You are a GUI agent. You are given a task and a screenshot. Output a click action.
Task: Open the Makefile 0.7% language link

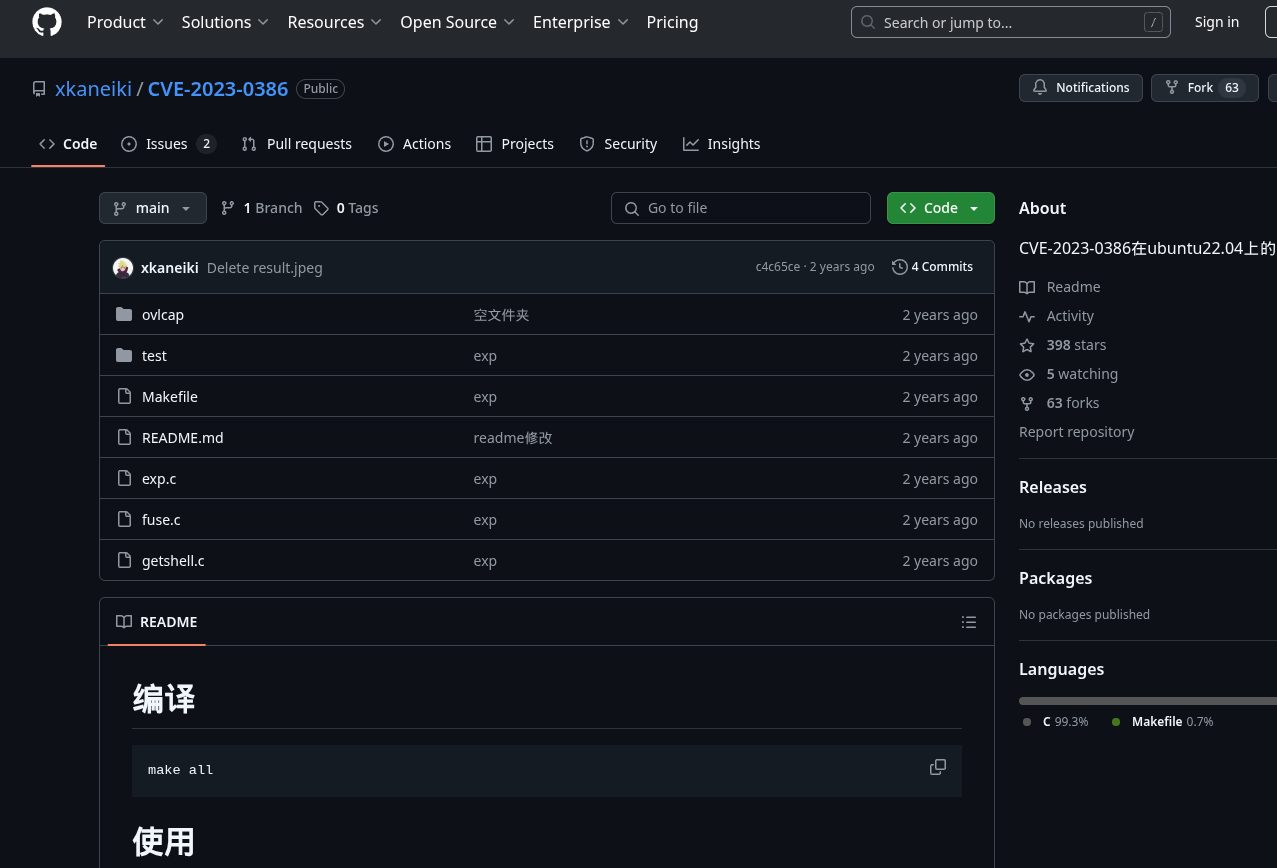(1163, 722)
